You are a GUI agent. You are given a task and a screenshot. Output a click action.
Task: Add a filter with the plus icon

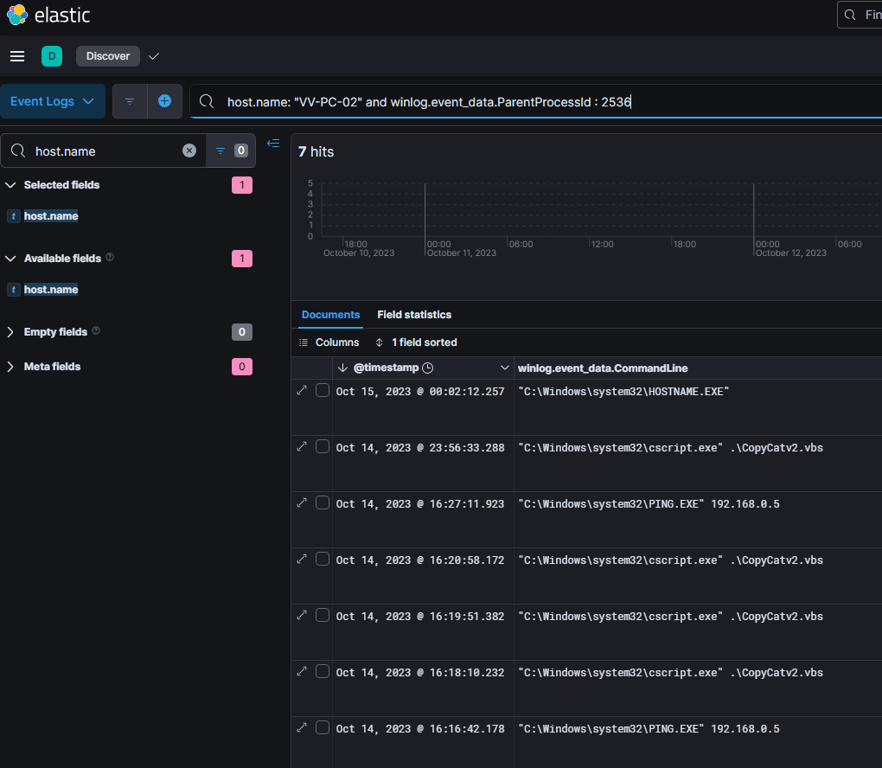pos(165,101)
